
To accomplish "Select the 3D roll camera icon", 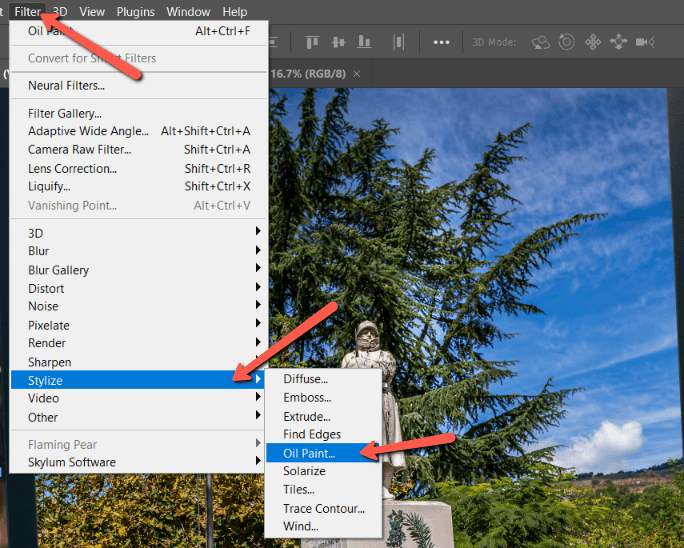I will click(x=567, y=42).
